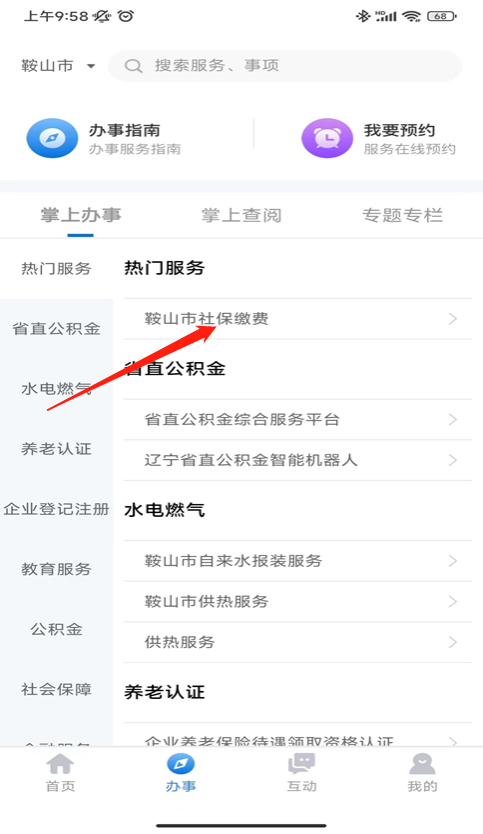Tap the blue compass 办事指南 icon
The height and width of the screenshot is (834, 483).
[x=52, y=138]
